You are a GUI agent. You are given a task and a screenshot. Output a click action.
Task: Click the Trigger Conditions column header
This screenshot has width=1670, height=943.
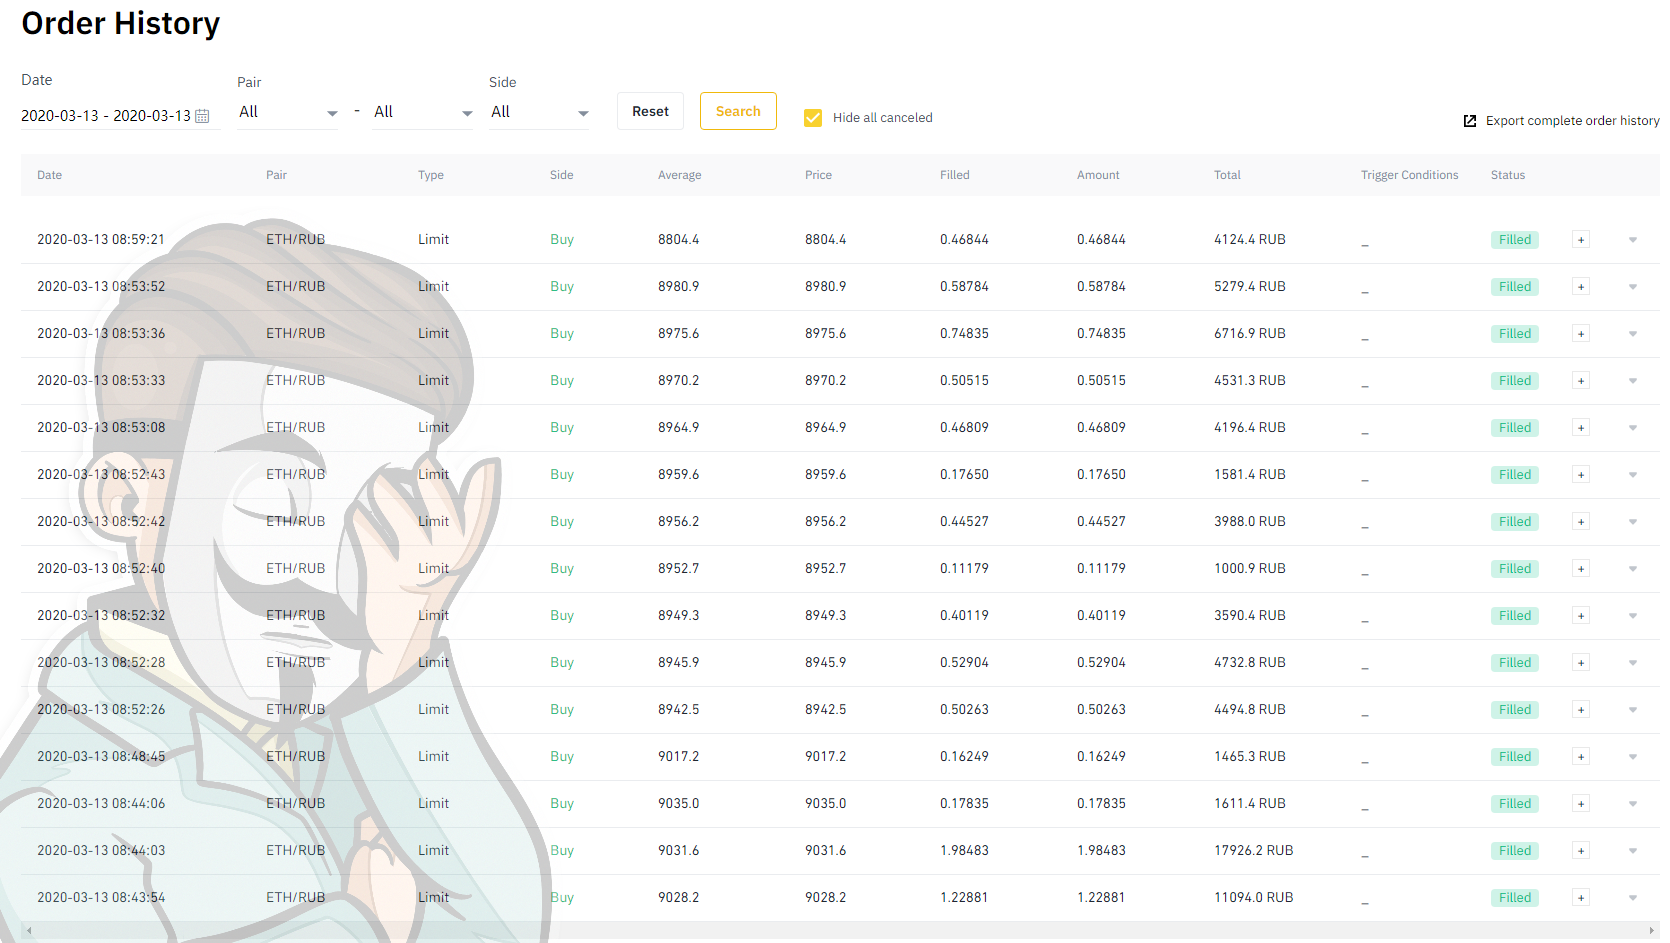[1409, 175]
